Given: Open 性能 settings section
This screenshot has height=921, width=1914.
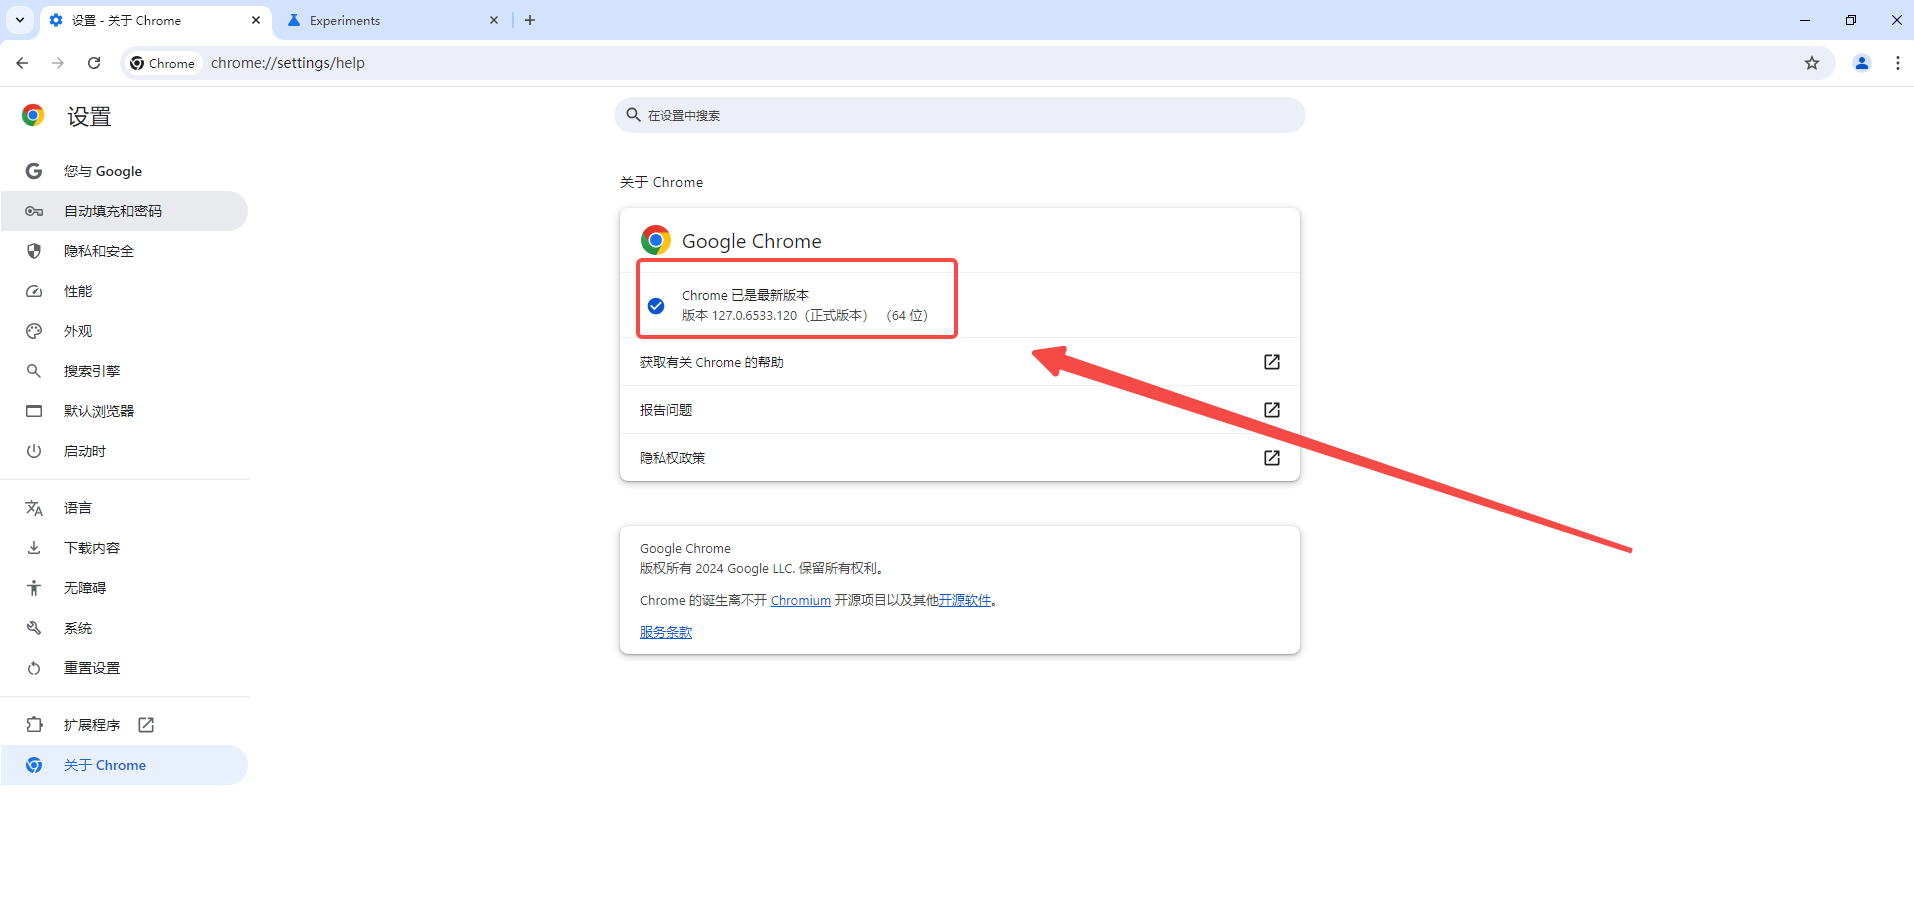Looking at the screenshot, I should click(124, 291).
